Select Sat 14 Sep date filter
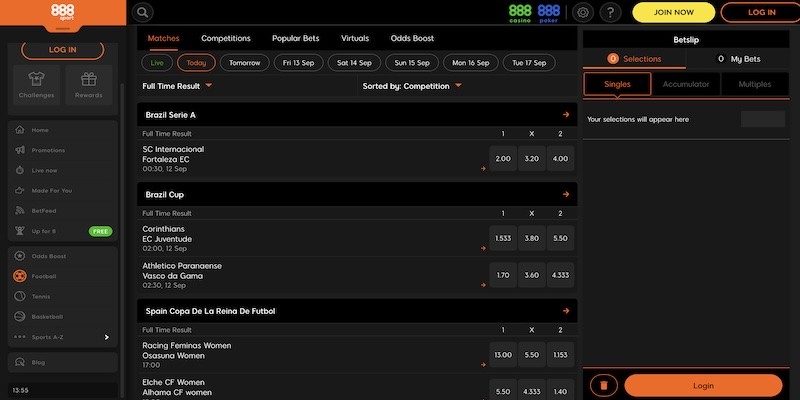This screenshot has width=800, height=400. click(x=354, y=63)
